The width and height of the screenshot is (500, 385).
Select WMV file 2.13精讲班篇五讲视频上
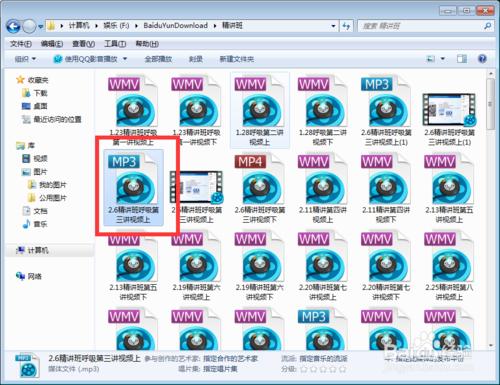449,188
